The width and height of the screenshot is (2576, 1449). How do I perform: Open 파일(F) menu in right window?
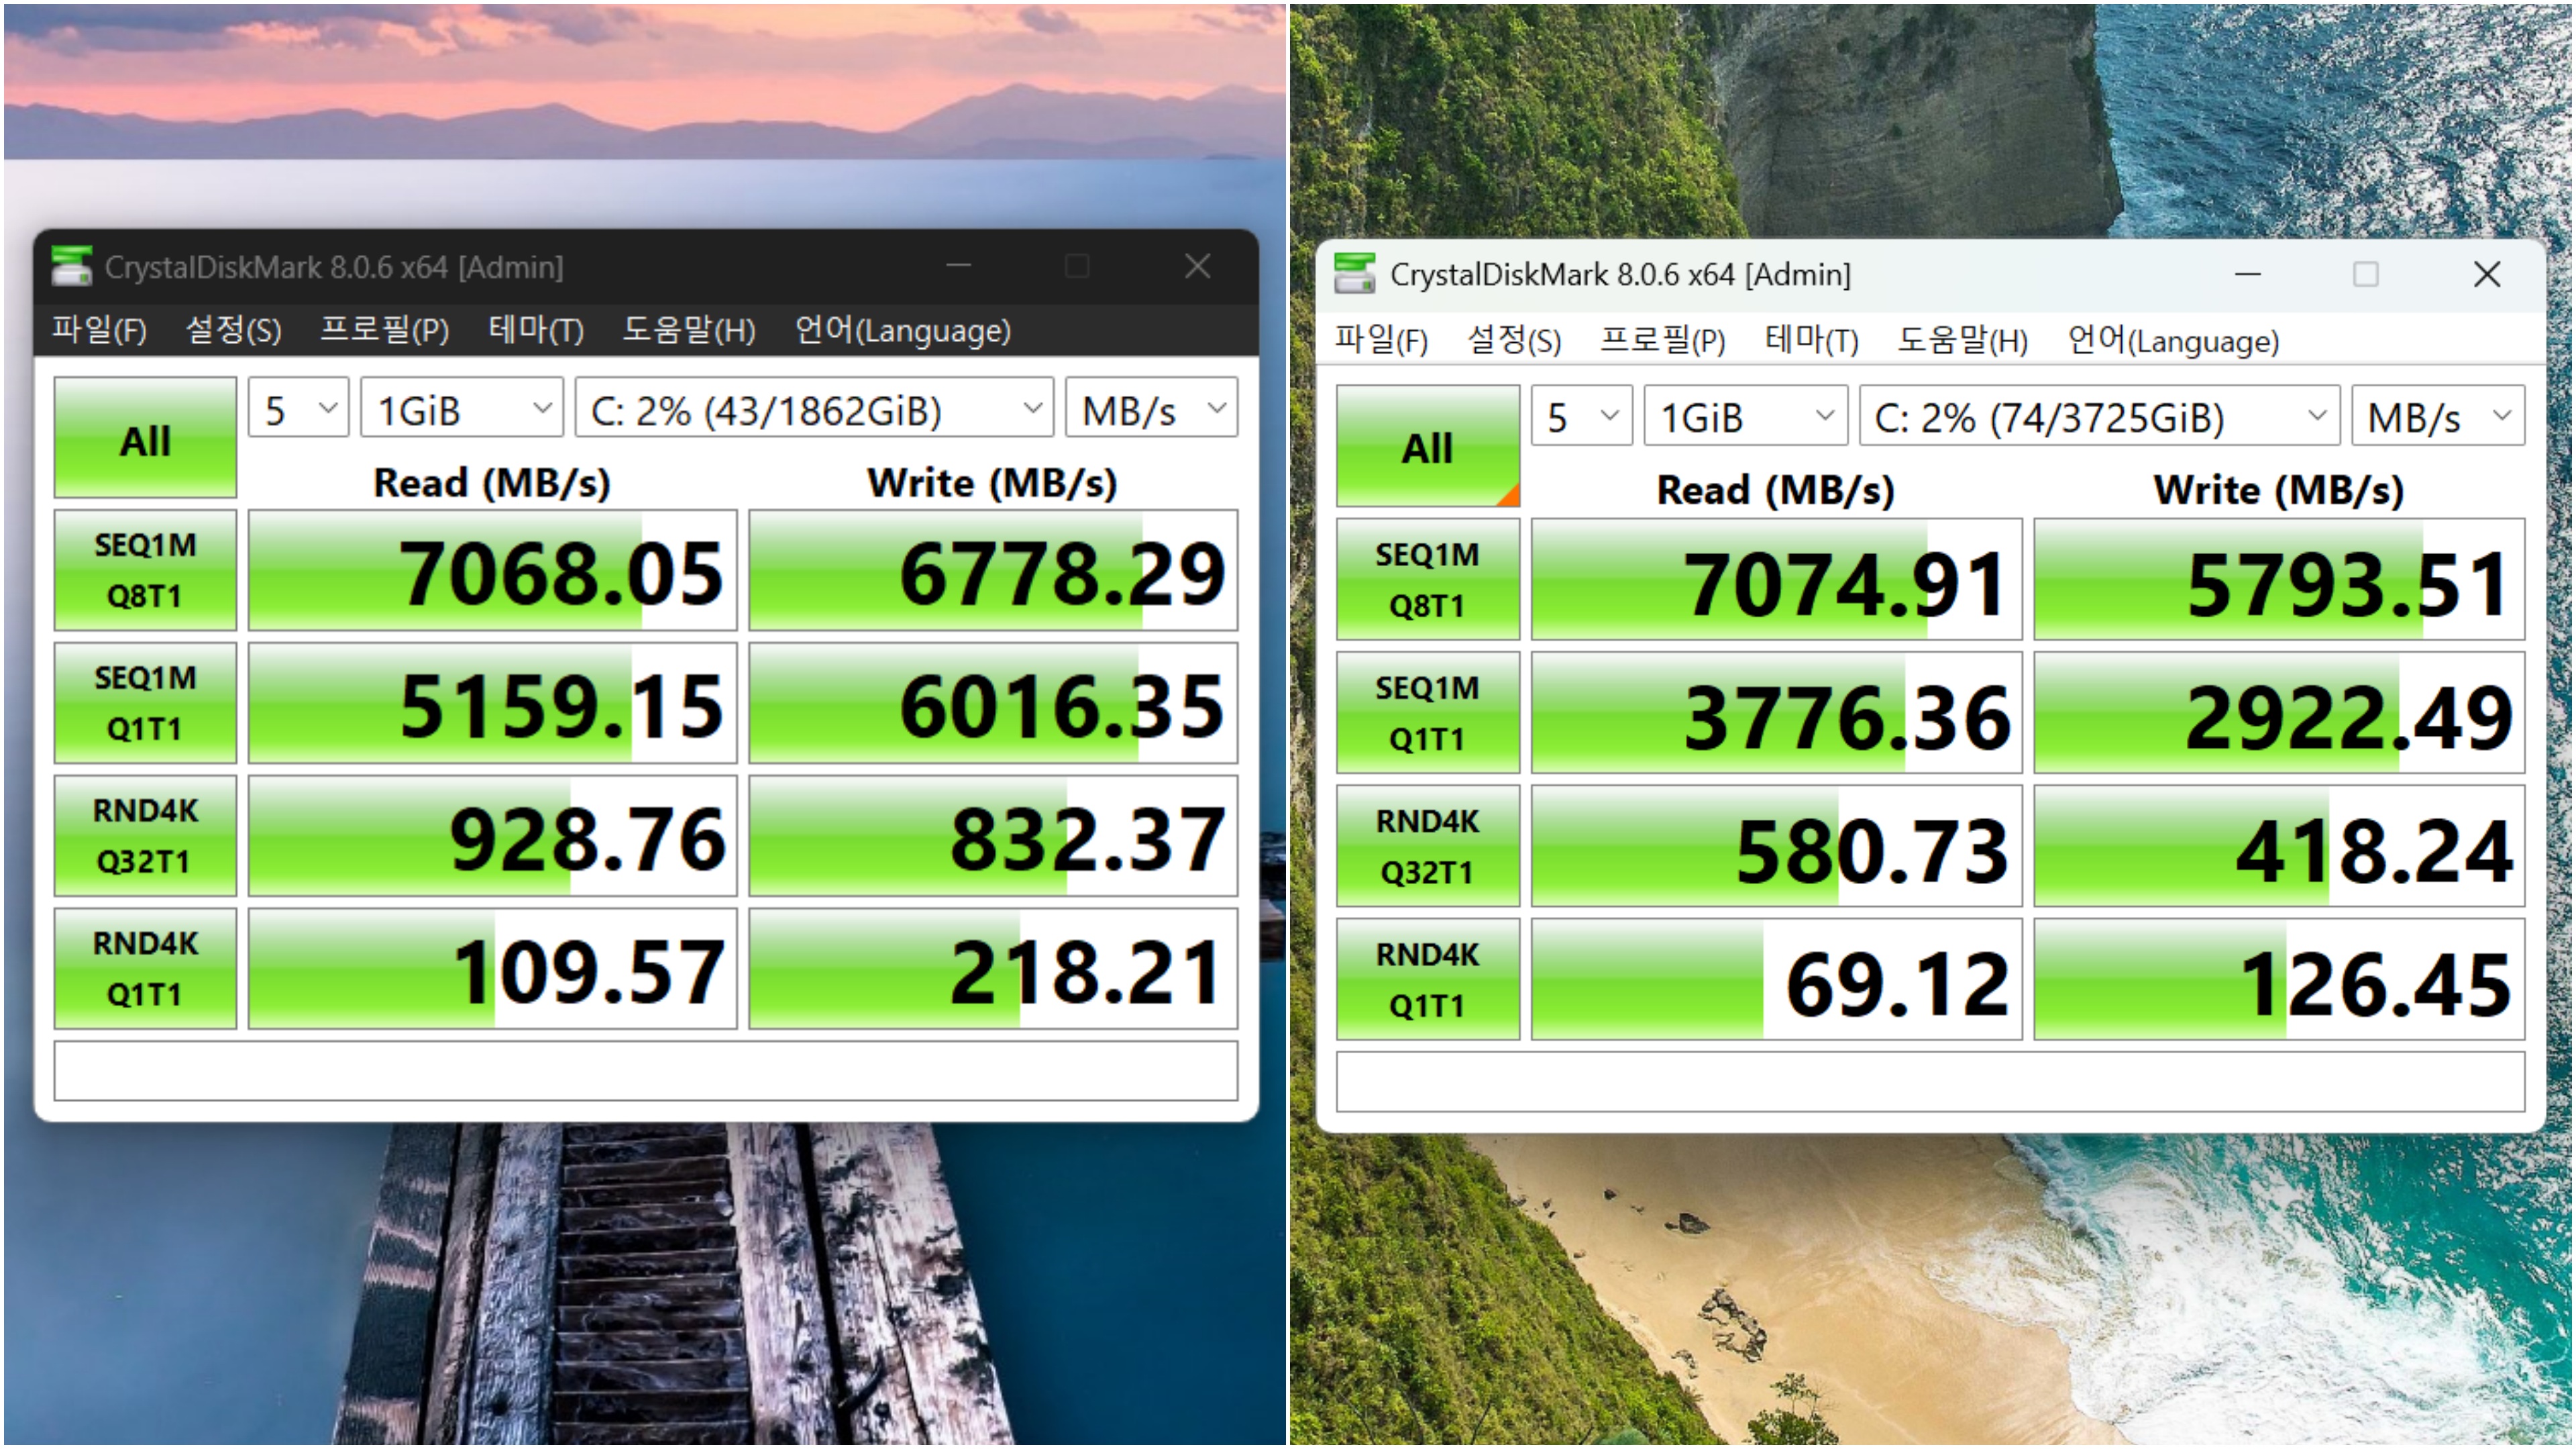(1381, 340)
